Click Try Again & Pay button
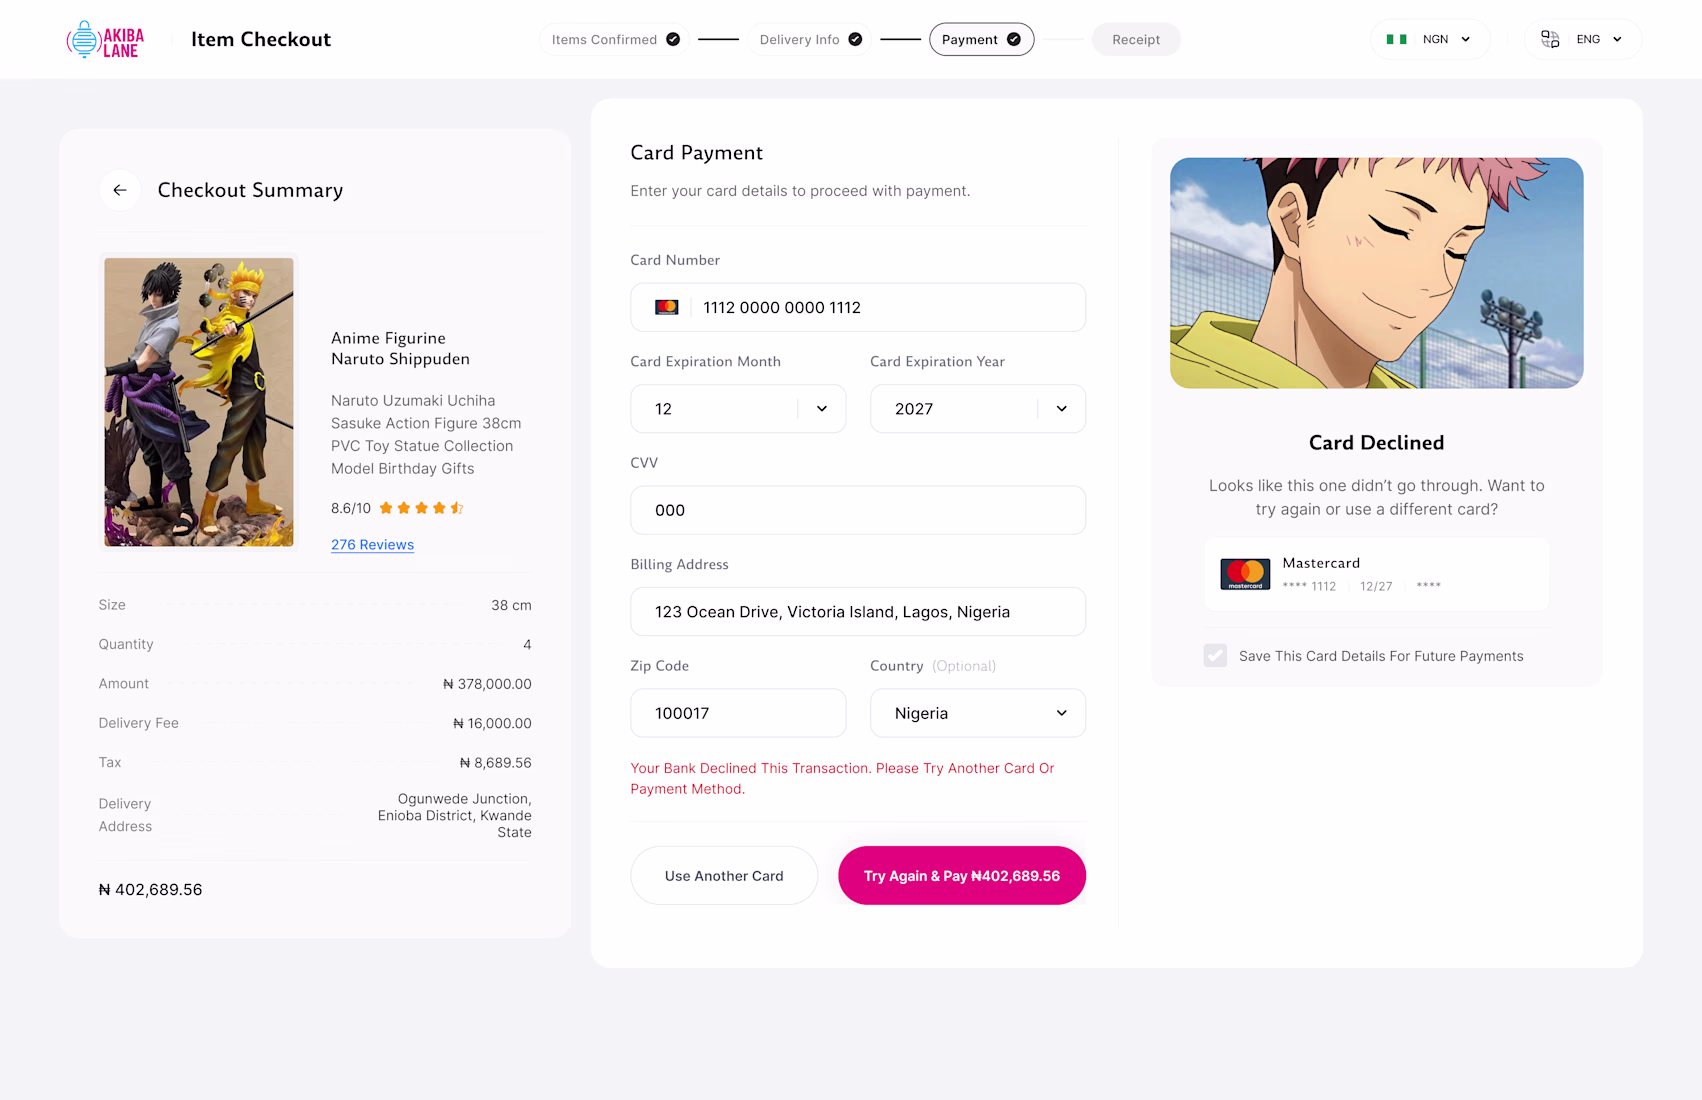Screen dimensions: 1702x1100 click(x=962, y=876)
